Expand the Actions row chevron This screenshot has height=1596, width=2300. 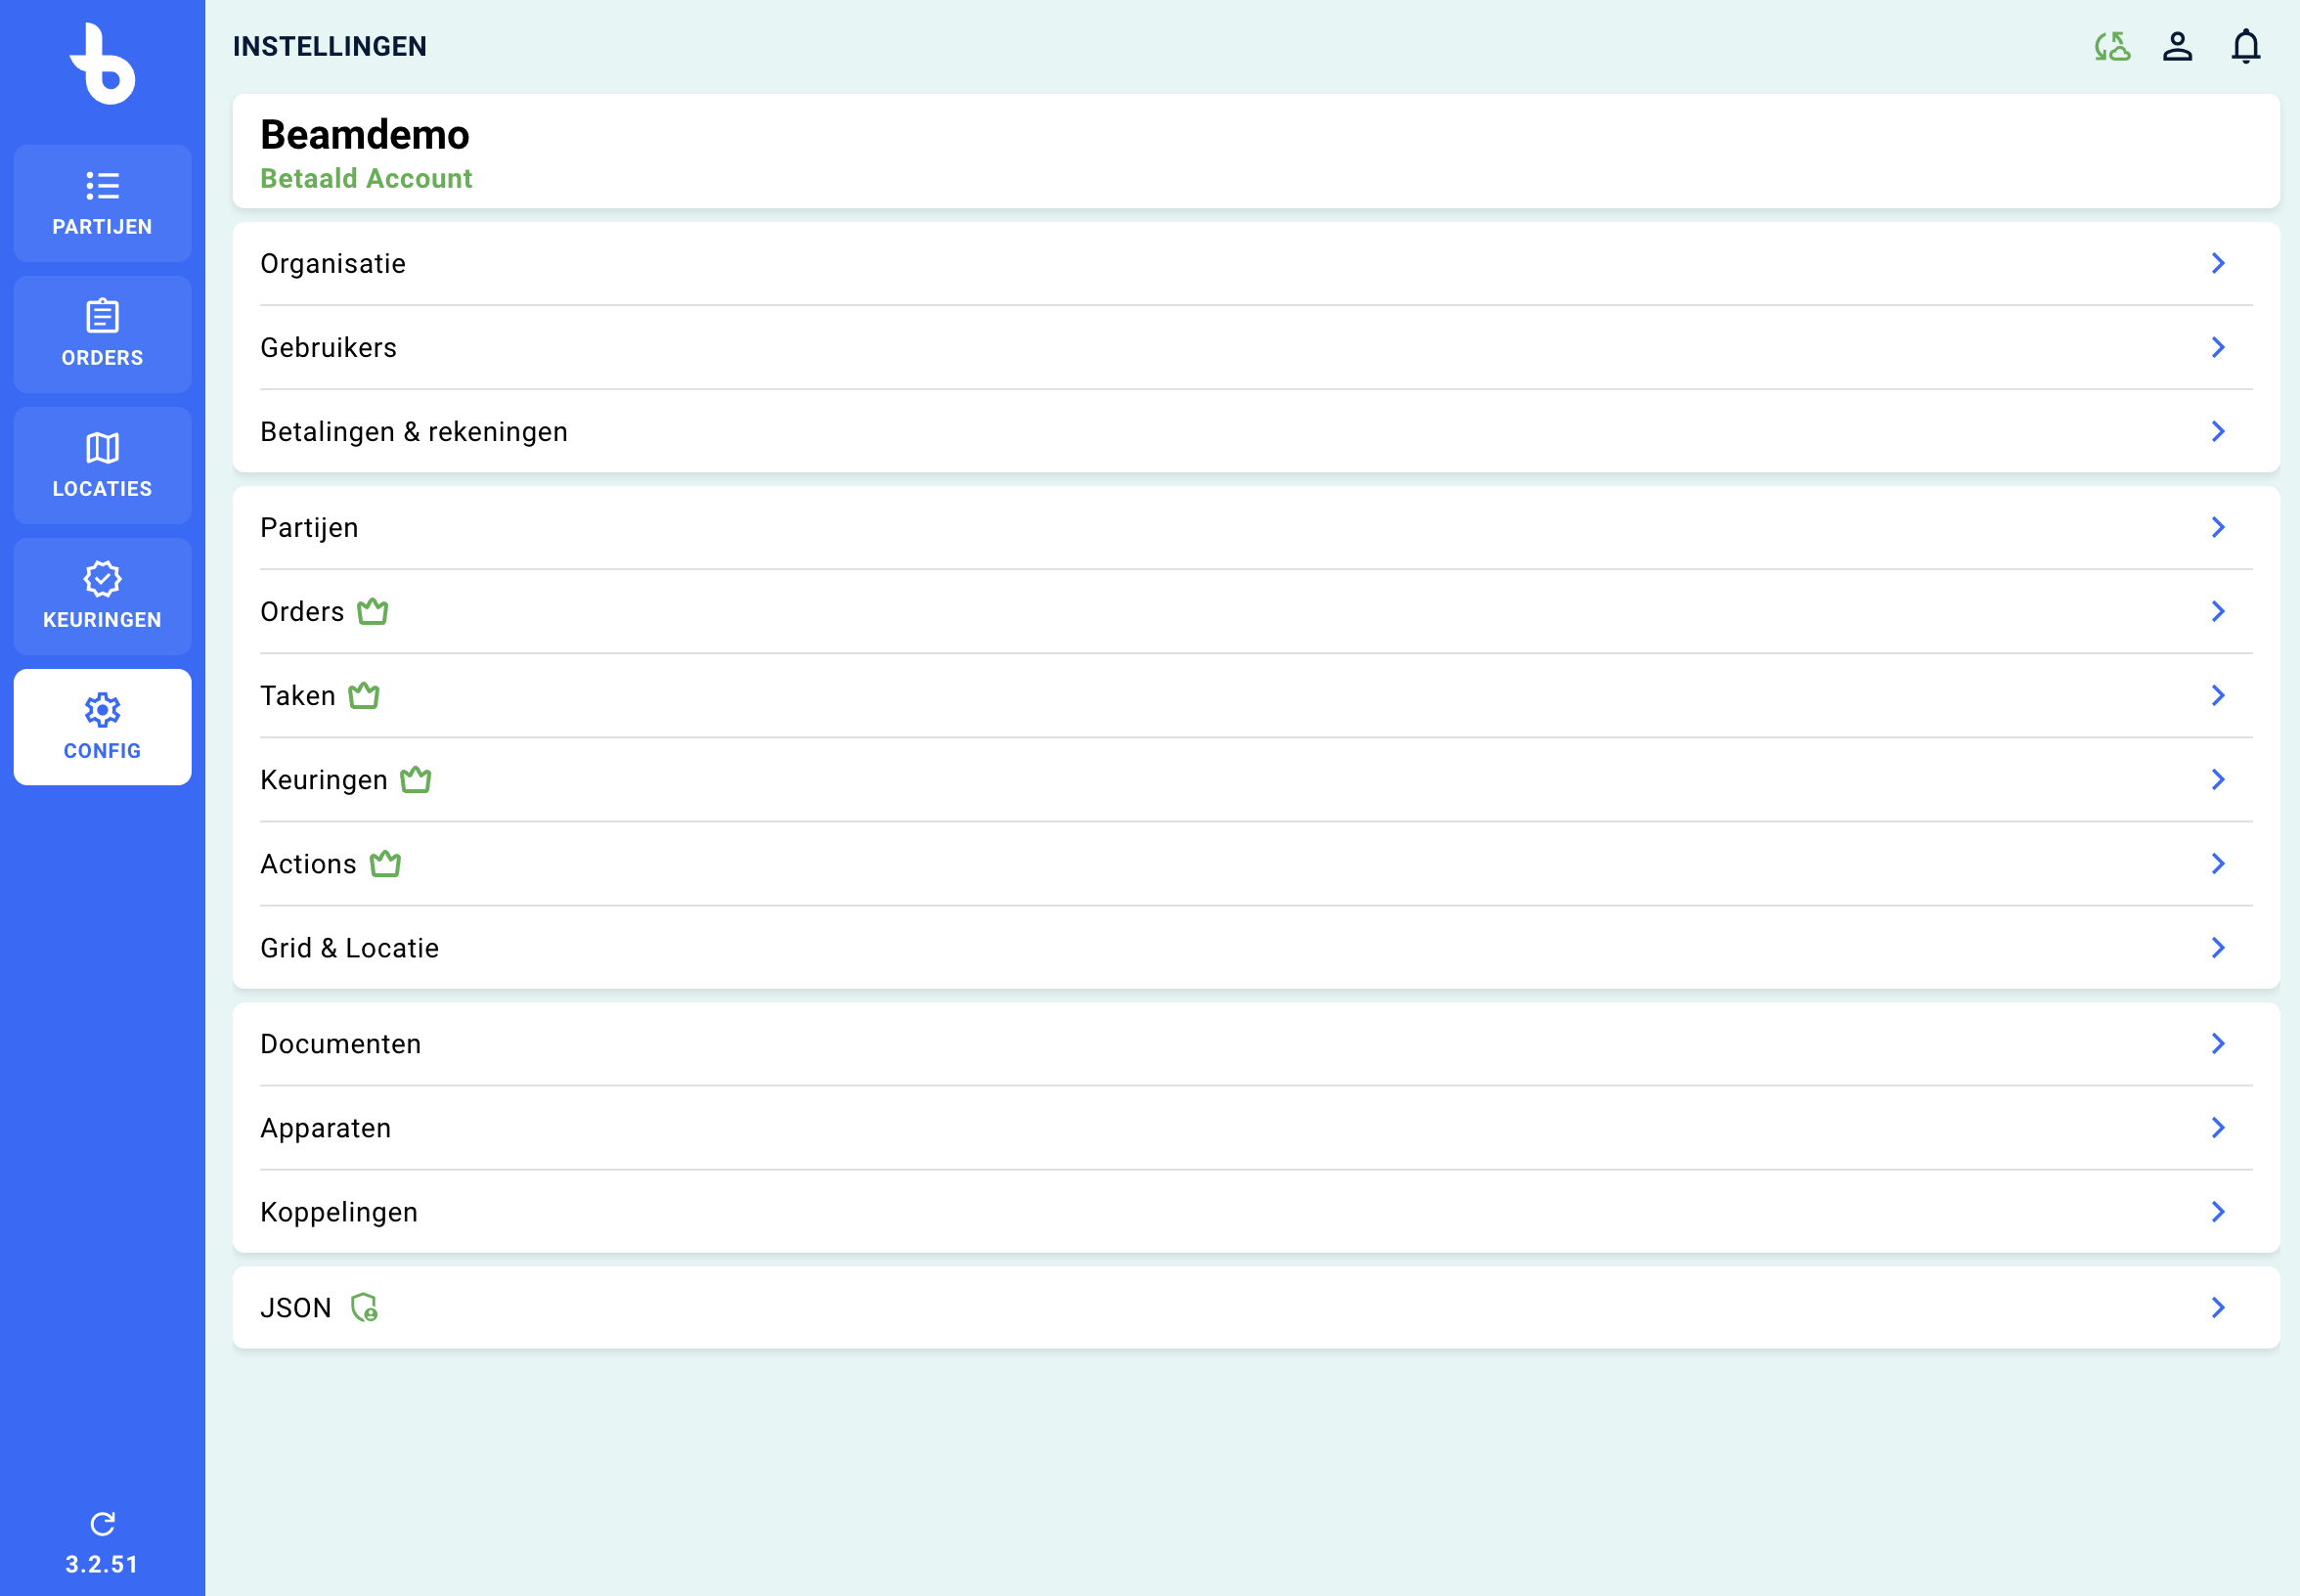point(2217,863)
